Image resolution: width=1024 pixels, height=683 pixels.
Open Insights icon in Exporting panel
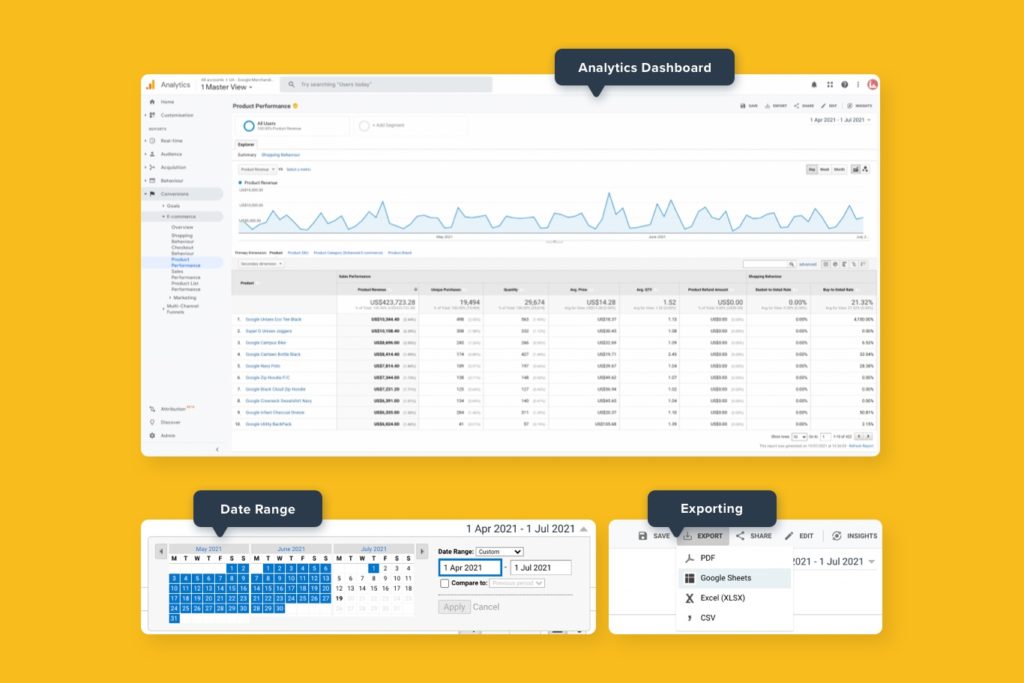837,536
